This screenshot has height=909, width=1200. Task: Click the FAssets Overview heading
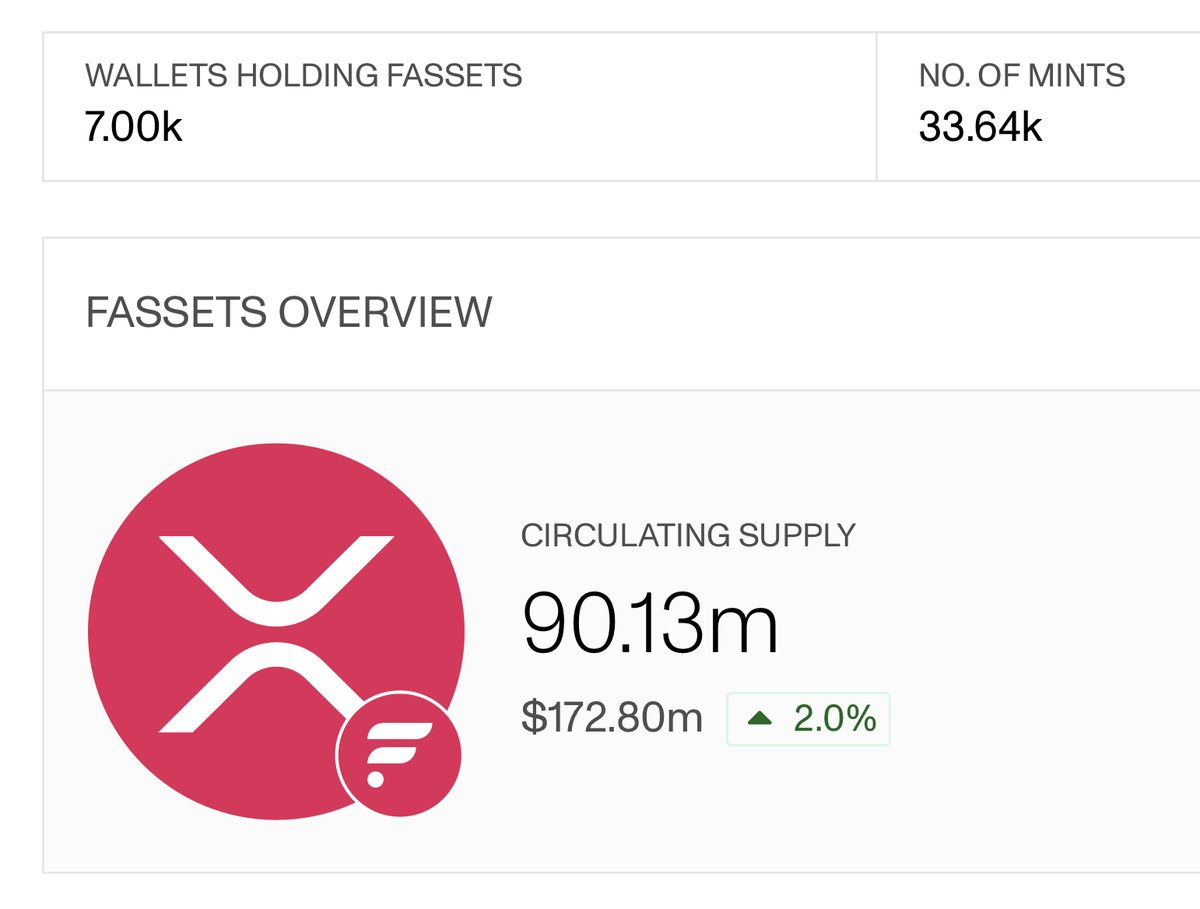coord(288,312)
